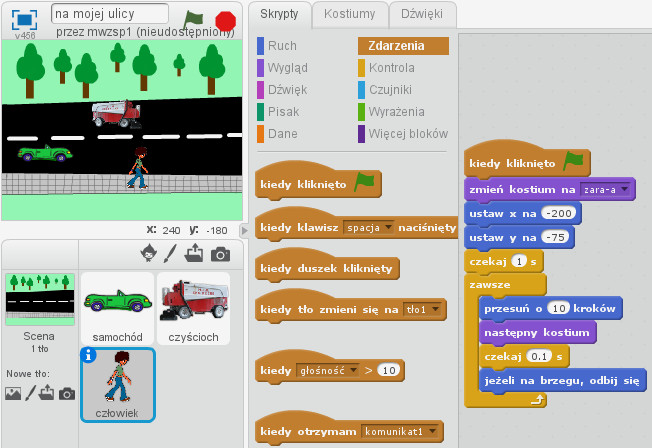
Task: Collapse stage with small arrow expander
Action: click(x=244, y=230)
